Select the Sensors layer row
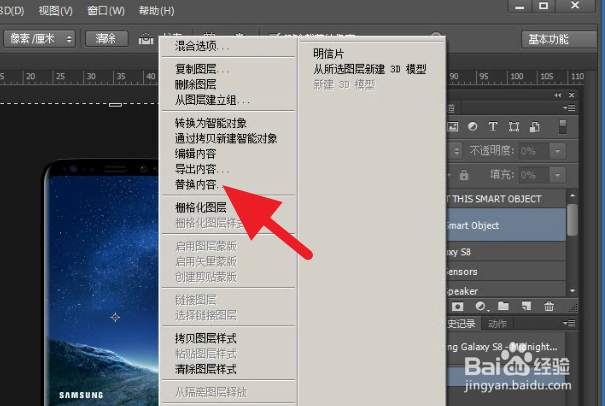 (506, 272)
